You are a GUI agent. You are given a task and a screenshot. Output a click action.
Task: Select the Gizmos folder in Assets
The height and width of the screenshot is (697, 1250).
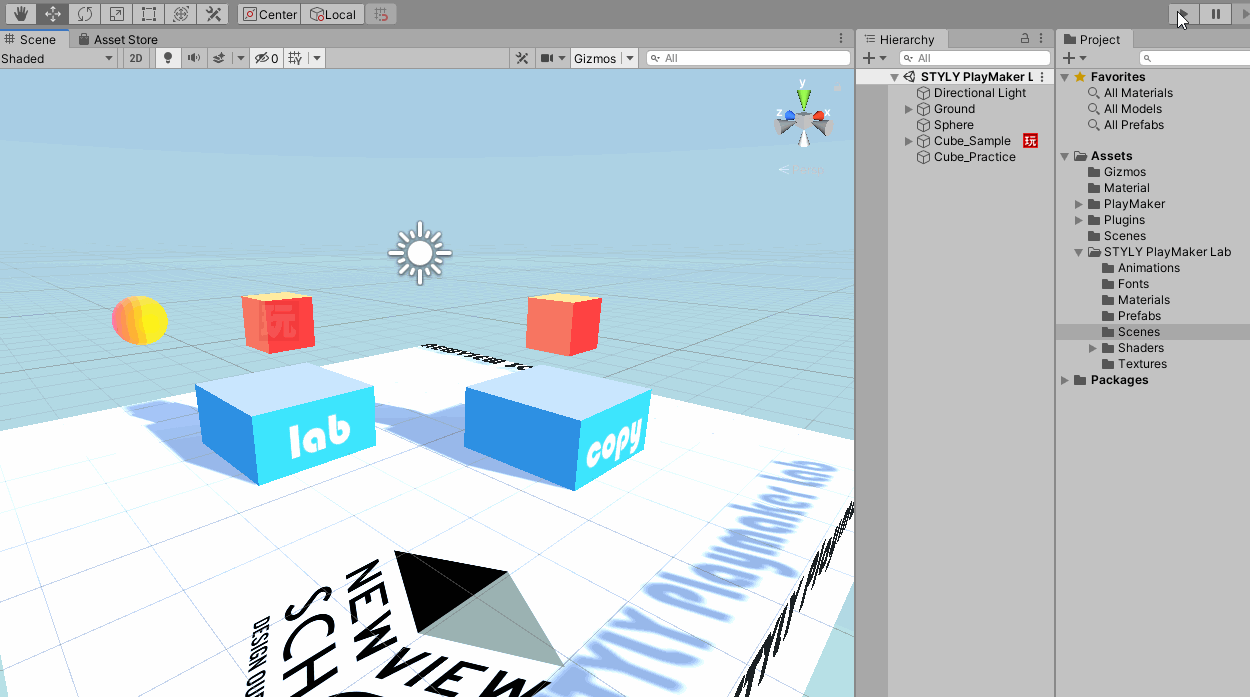point(1124,172)
